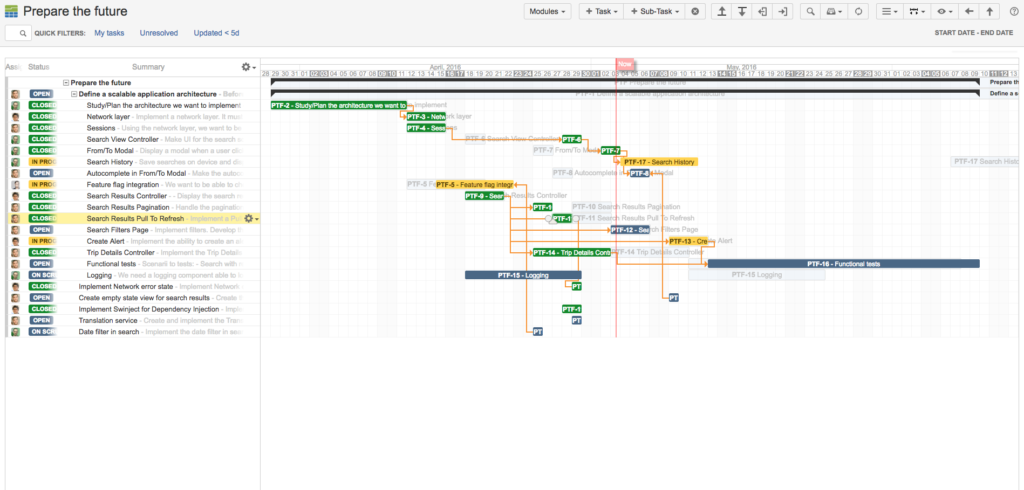Image resolution: width=1024 pixels, height=490 pixels.
Task: Click the magnifier search icon in toolbar
Action: click(x=810, y=11)
